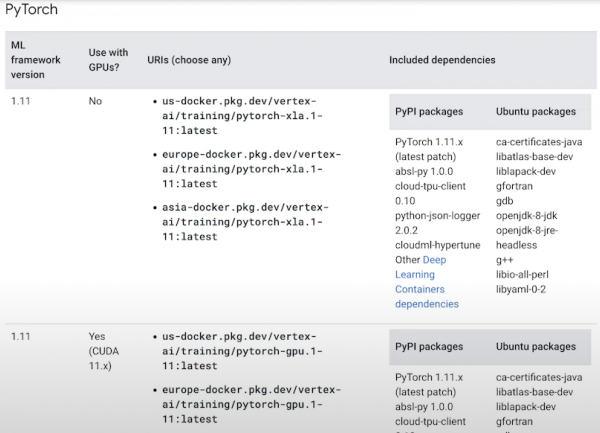Click 'libatlas-base-dev' in the non-GPU row
The image size is (600, 433).
click(x=535, y=157)
